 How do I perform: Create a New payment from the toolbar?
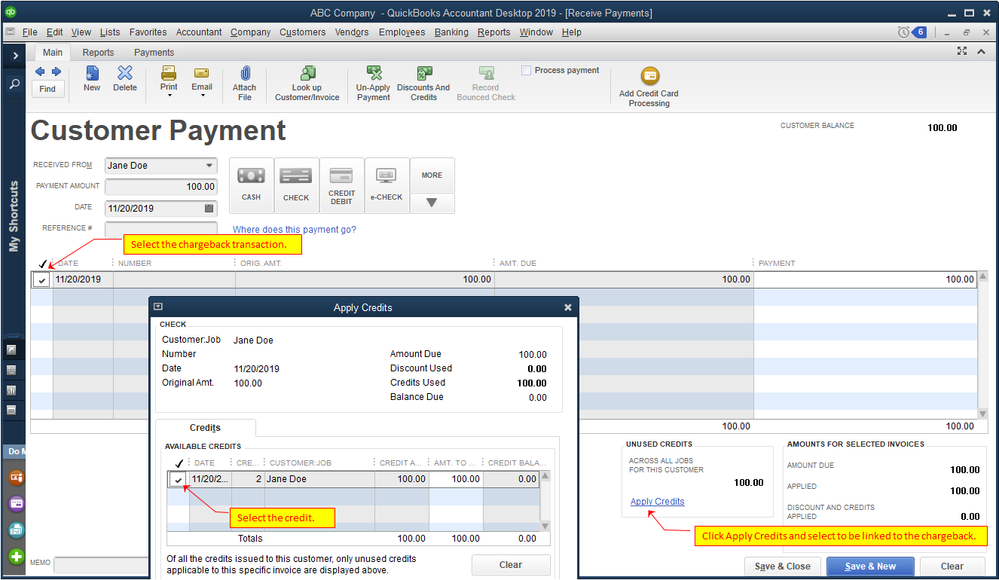pos(92,79)
